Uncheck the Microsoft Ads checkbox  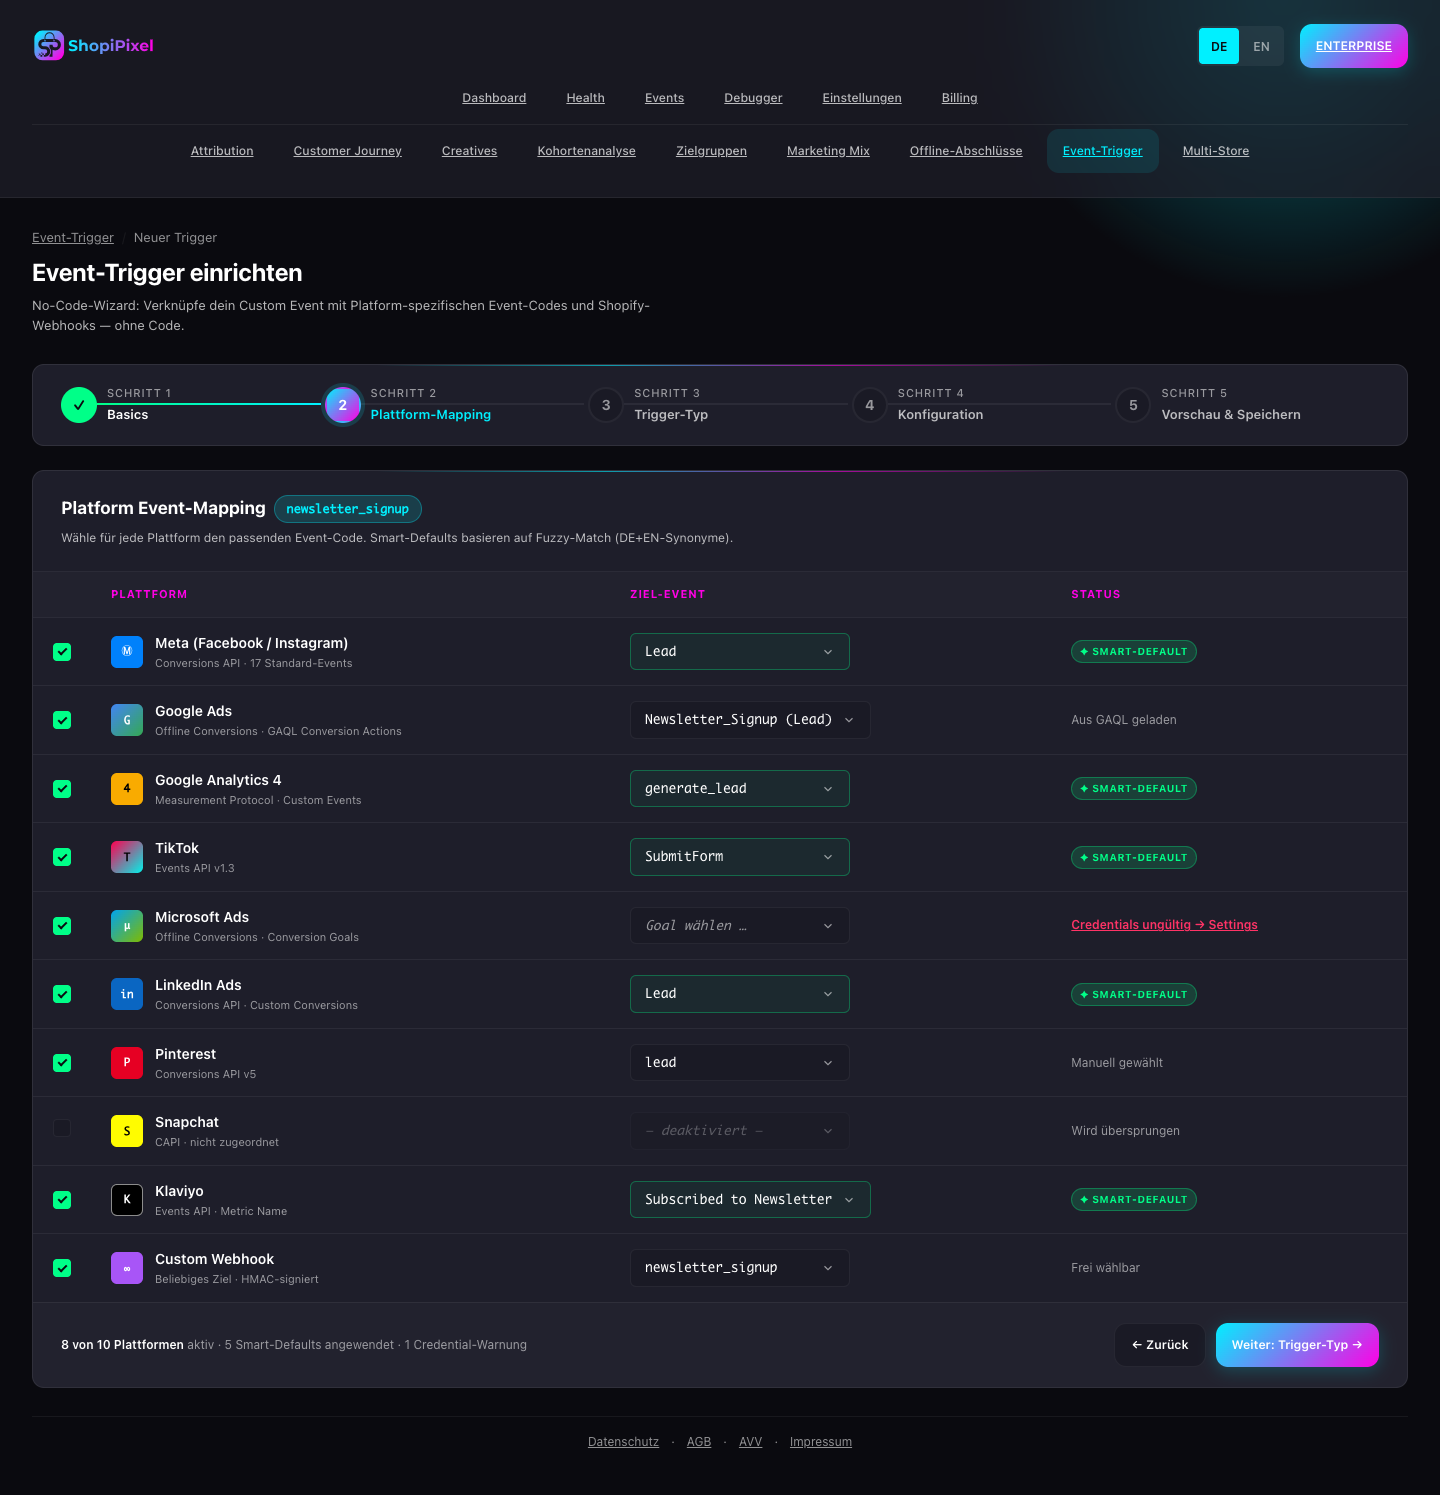[x=62, y=926]
